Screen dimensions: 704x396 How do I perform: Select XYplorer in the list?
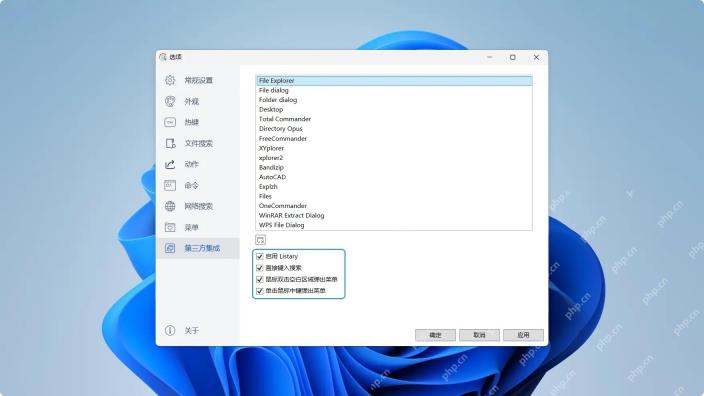coord(394,148)
